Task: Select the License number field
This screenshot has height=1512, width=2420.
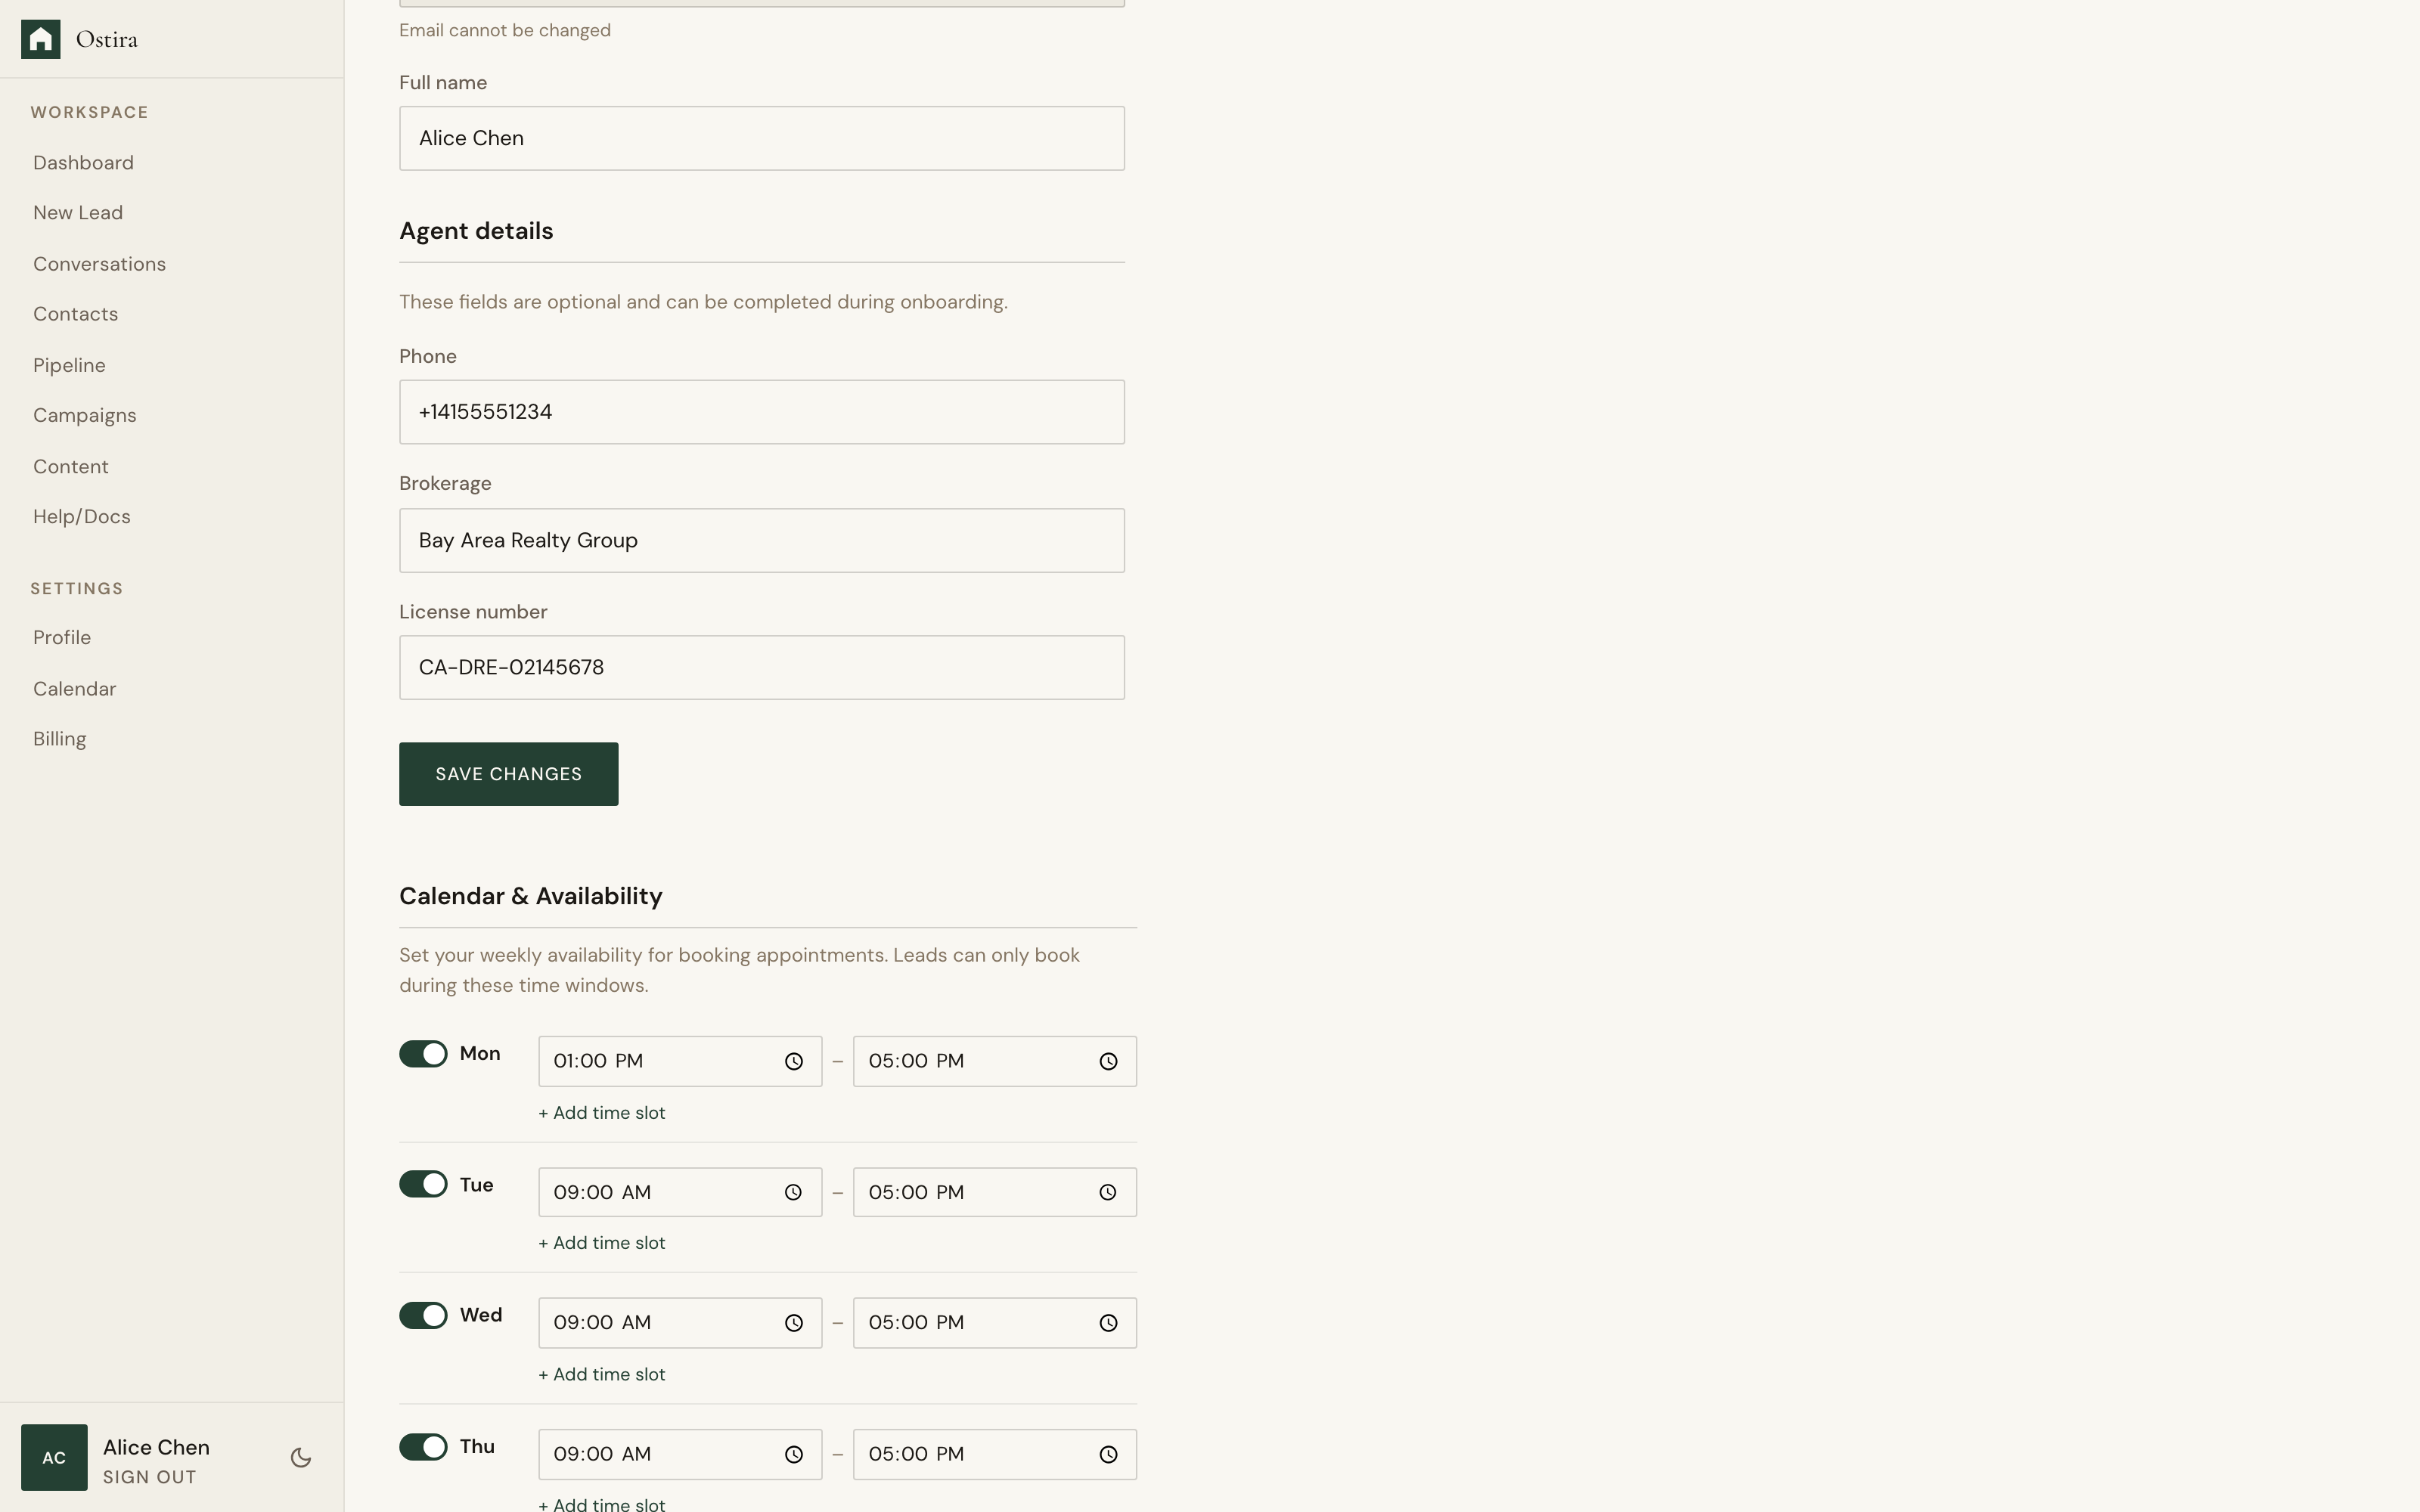Action: [761, 667]
